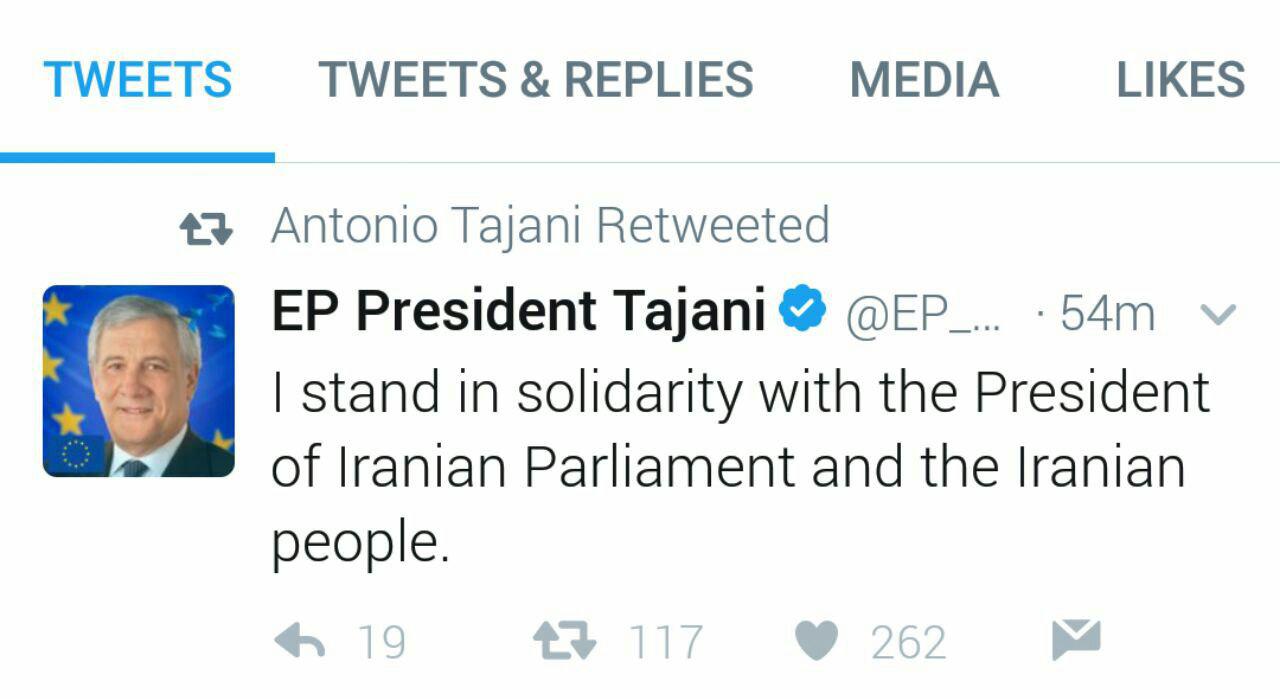Go to the LIKES tab
This screenshot has width=1280, height=699.
[x=1180, y=80]
